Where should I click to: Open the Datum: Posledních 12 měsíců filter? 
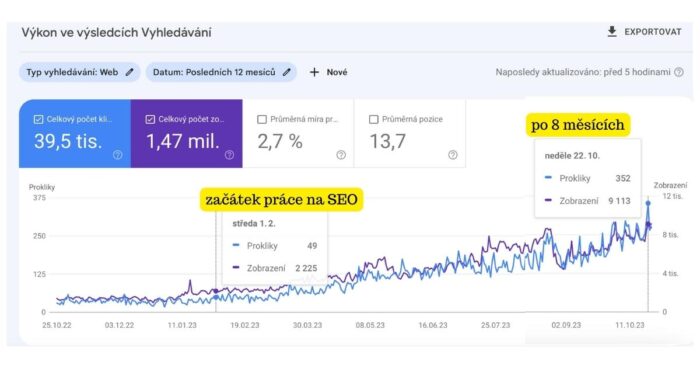tap(221, 72)
